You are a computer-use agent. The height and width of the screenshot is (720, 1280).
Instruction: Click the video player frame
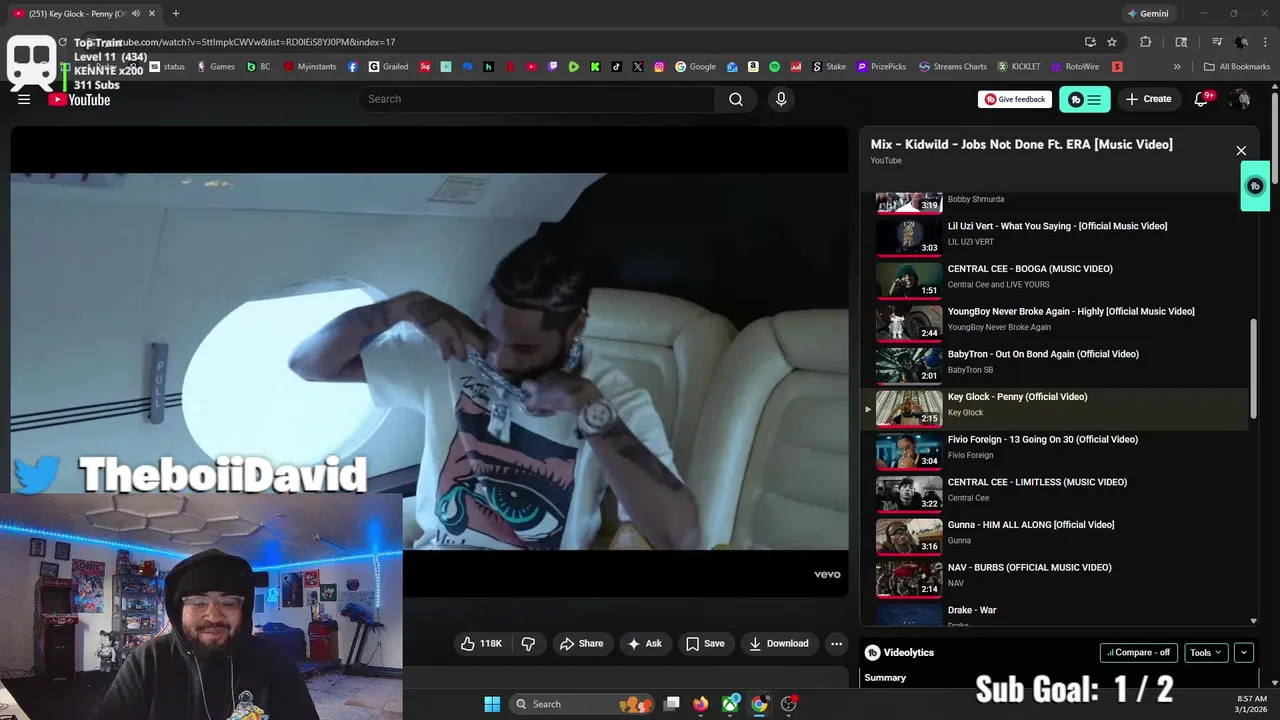tap(430, 361)
